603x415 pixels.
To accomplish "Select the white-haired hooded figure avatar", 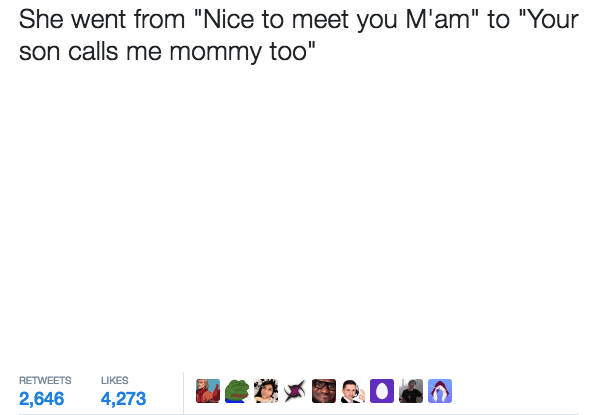I will 440,391.
